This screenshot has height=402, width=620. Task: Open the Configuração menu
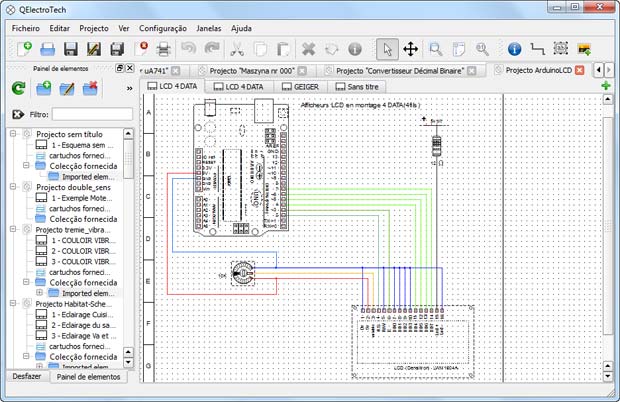(163, 28)
